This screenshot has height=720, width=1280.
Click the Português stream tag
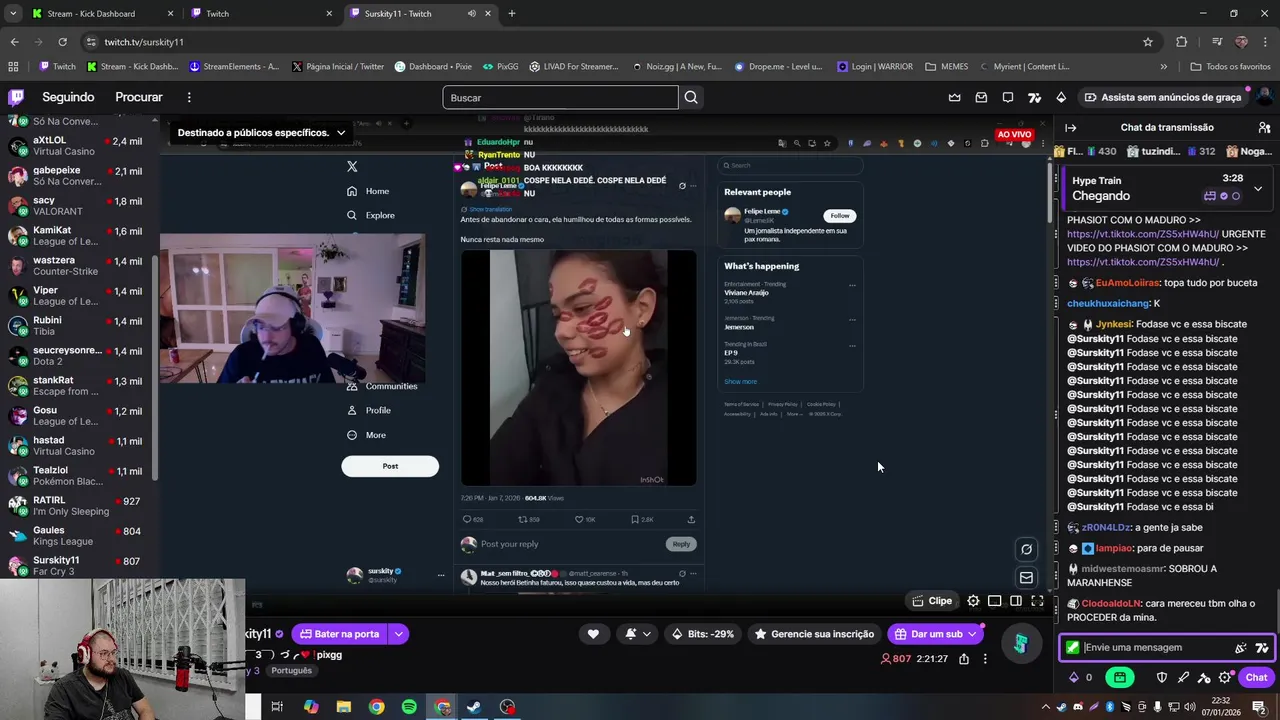click(x=291, y=671)
